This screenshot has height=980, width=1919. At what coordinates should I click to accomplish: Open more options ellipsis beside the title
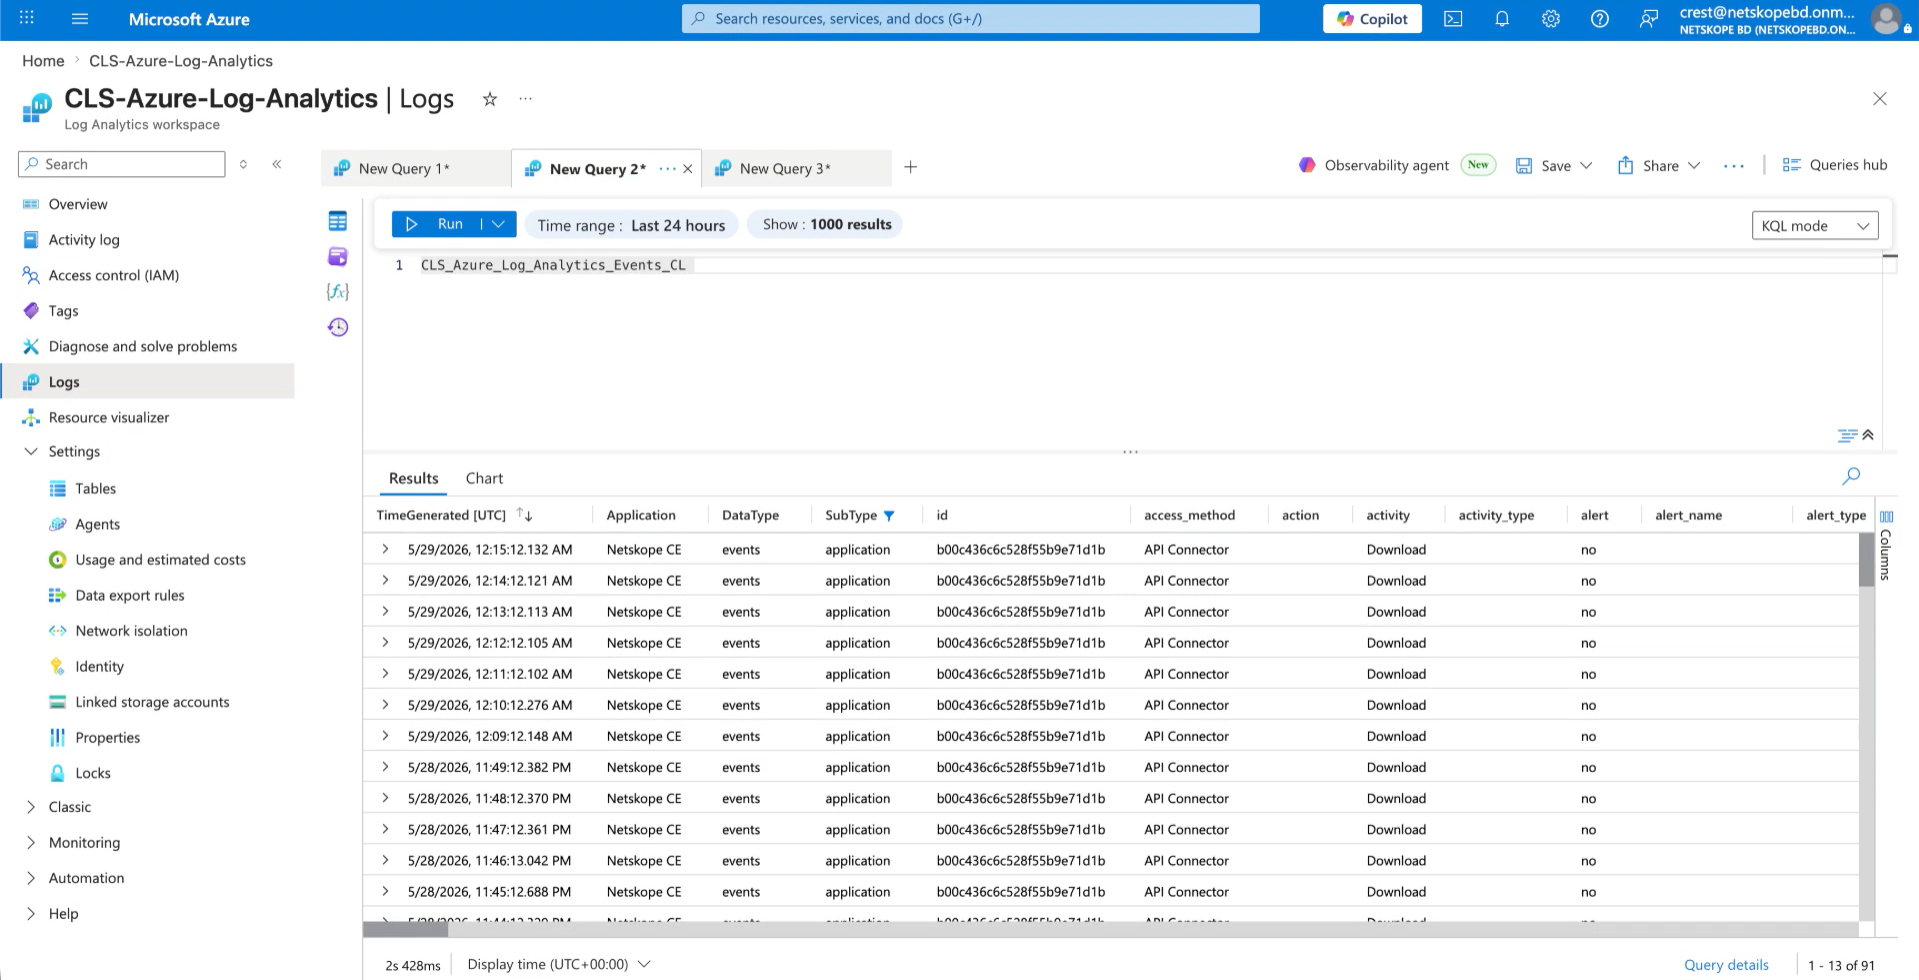coord(525,99)
